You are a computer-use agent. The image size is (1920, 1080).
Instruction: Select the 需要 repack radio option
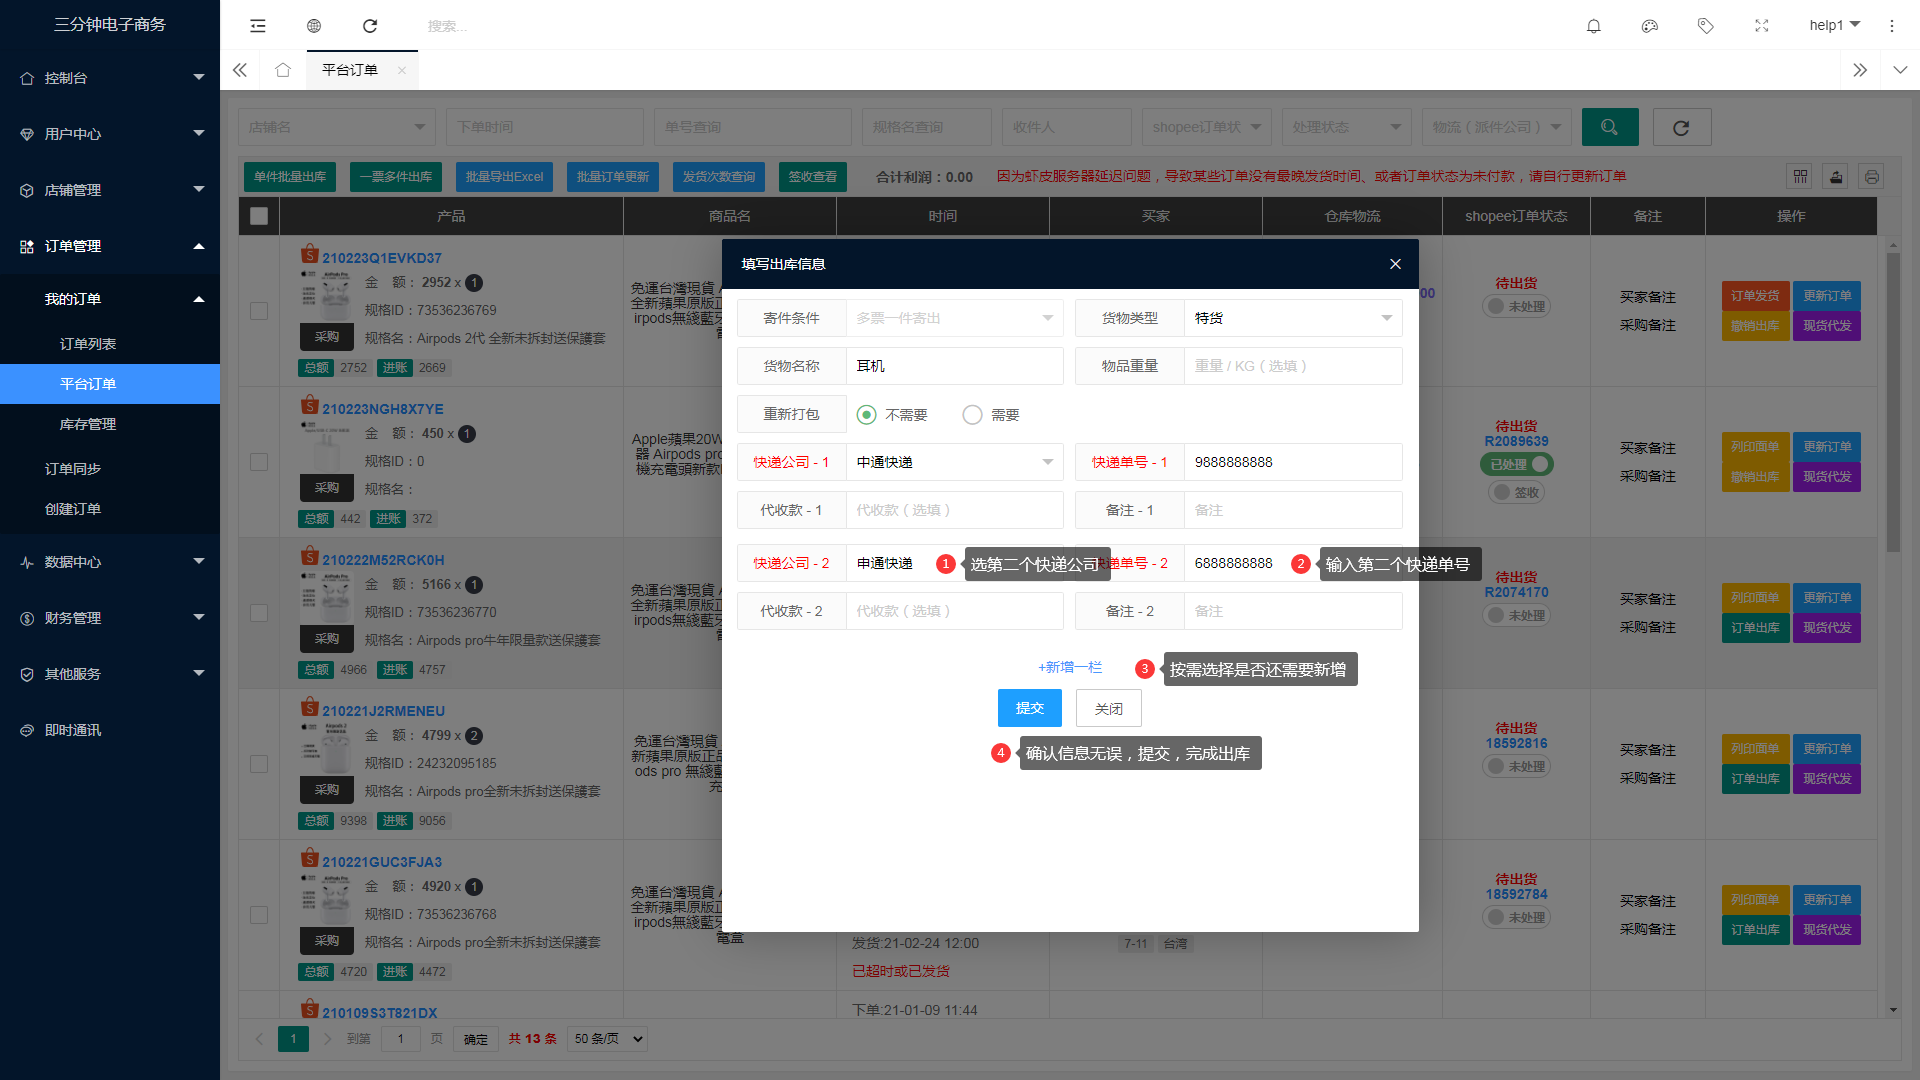tap(972, 415)
